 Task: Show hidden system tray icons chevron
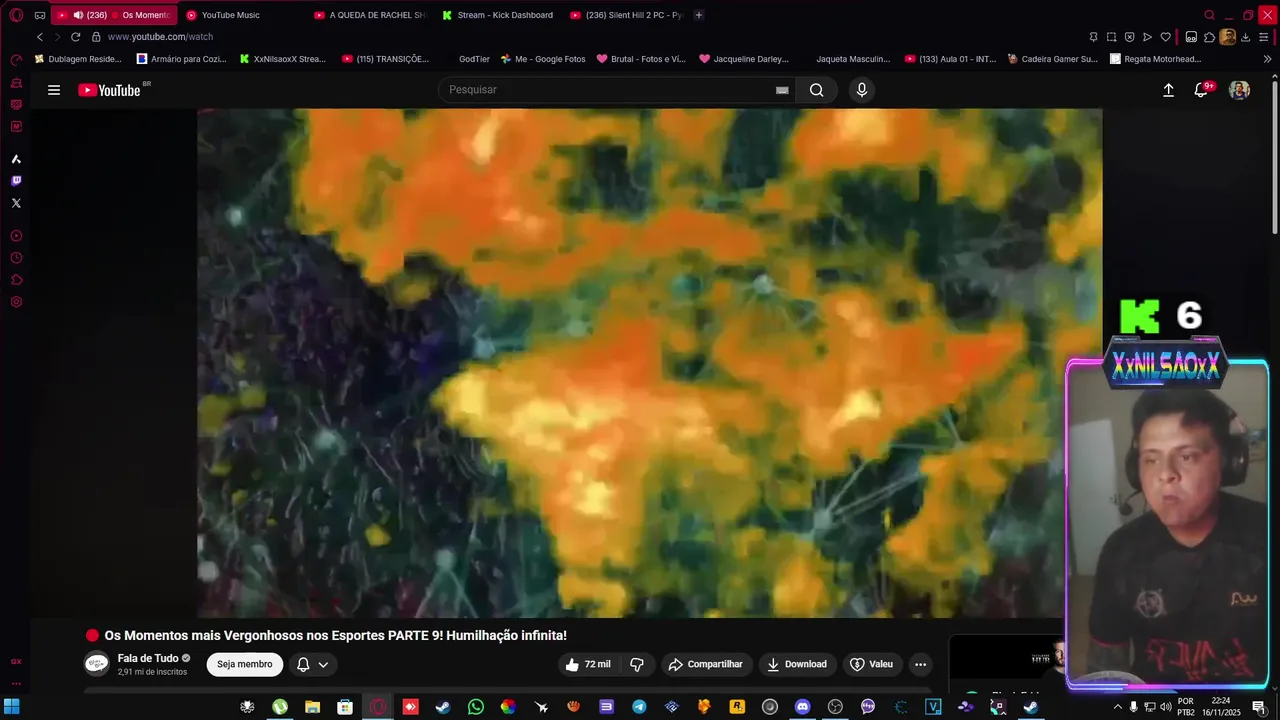click(x=1117, y=707)
